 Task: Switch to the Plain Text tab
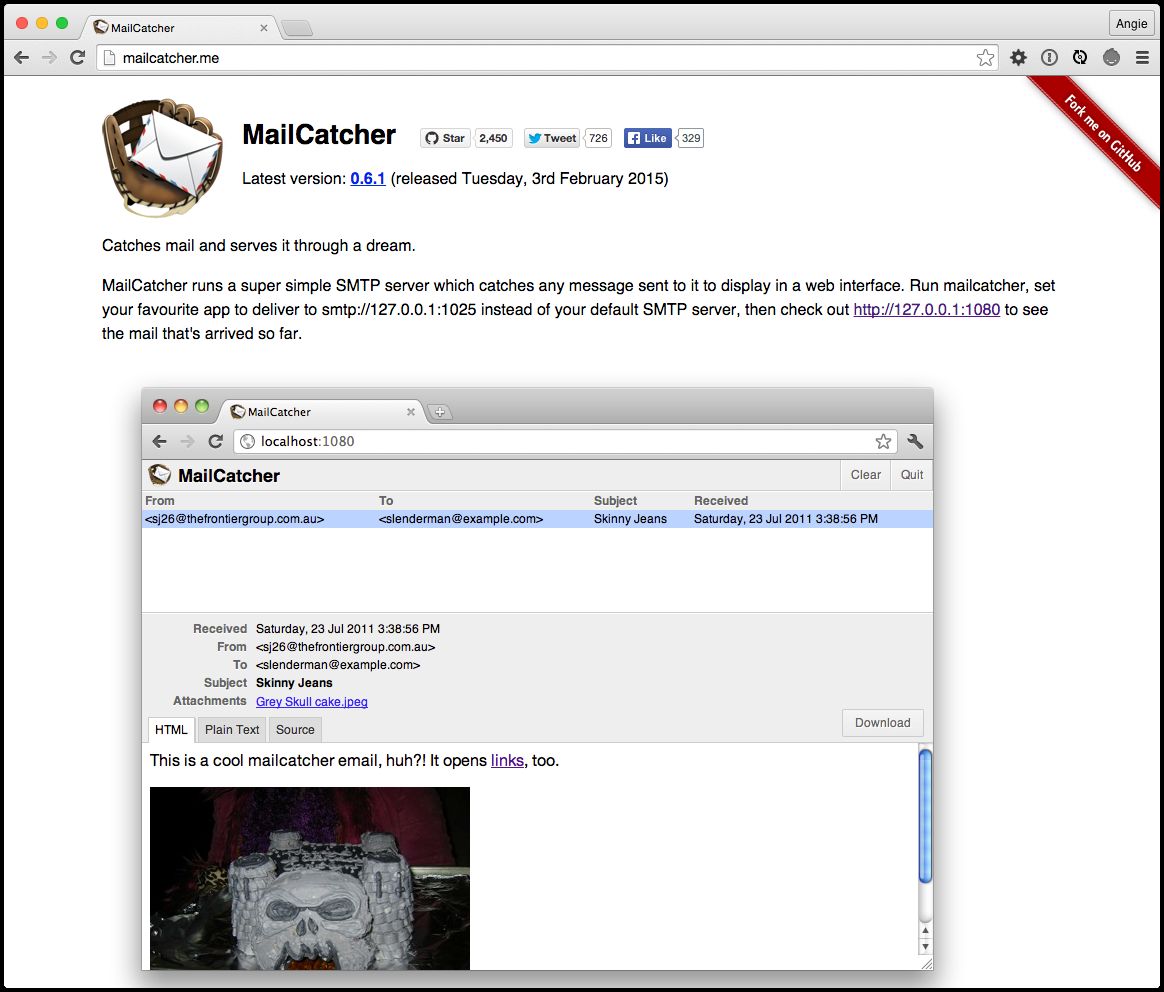tap(232, 730)
